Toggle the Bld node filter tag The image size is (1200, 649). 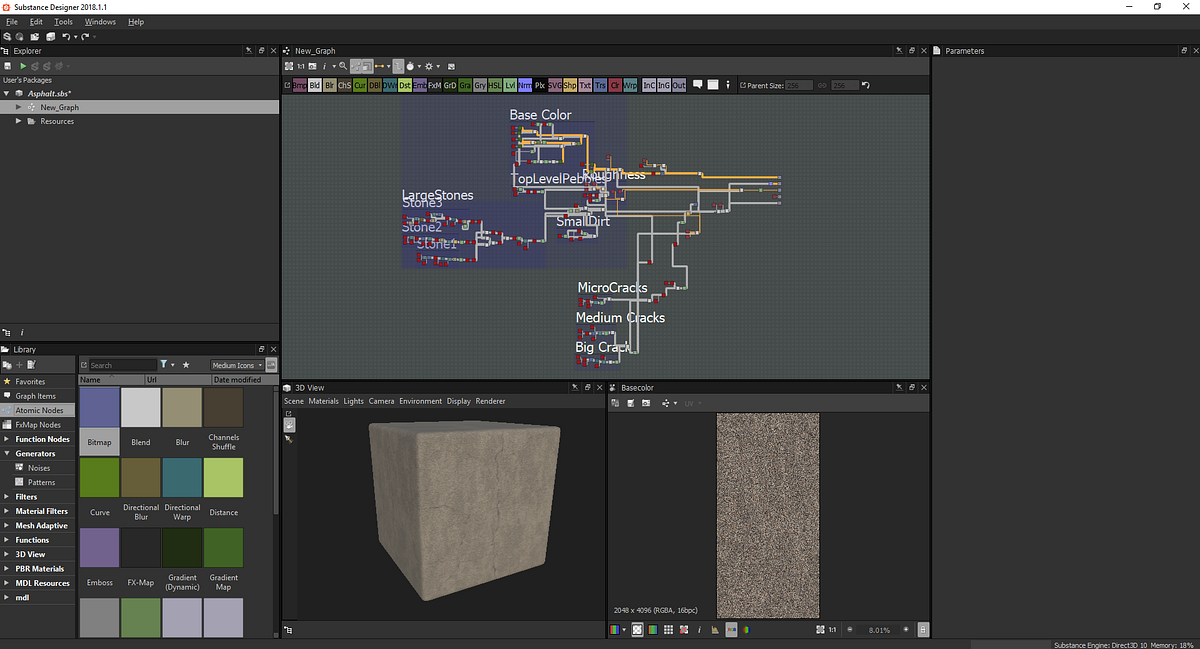click(314, 86)
